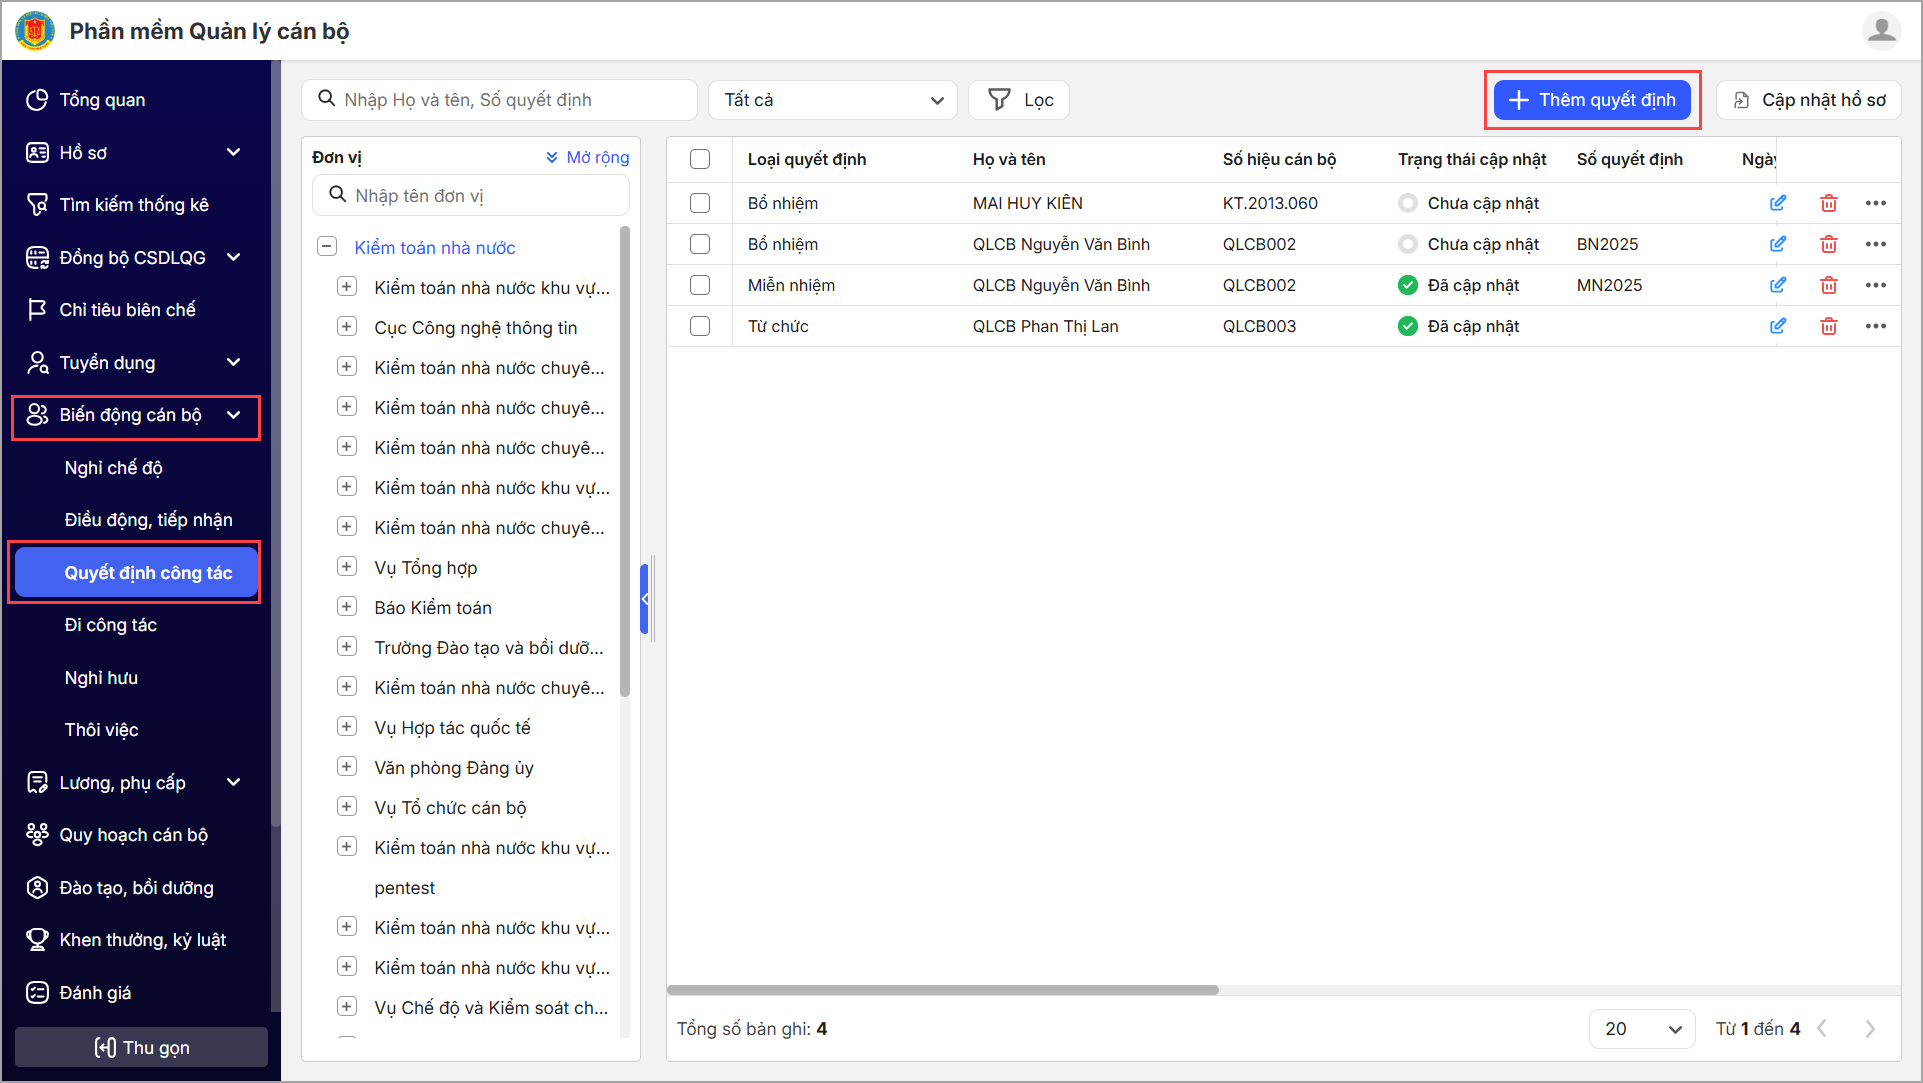Click Mở rộng link in unit panel
Viewport: 1923px width, 1083px height.
tap(588, 157)
